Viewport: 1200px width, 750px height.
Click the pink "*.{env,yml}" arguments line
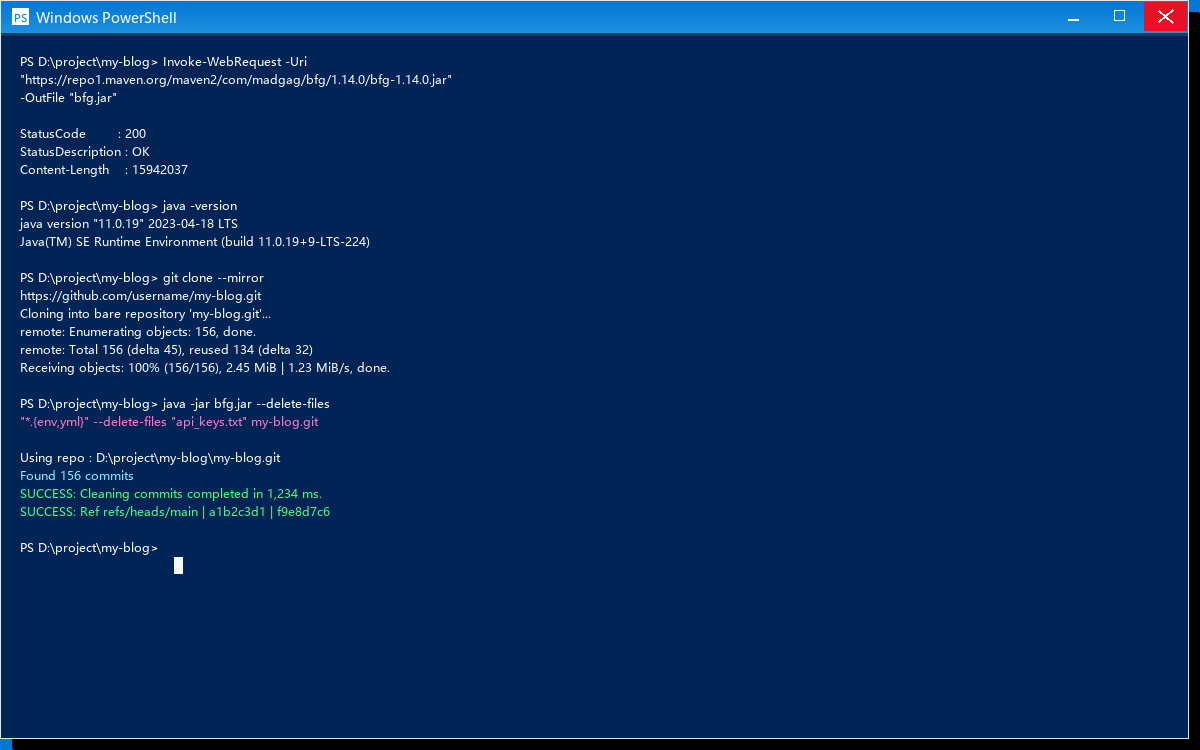pos(169,422)
